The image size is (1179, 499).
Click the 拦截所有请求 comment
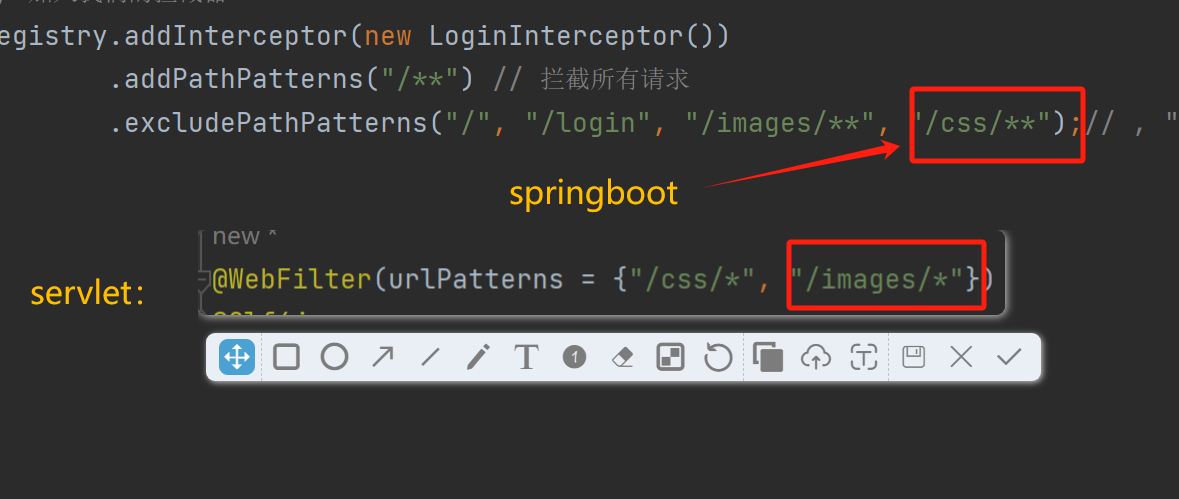[x=614, y=79]
